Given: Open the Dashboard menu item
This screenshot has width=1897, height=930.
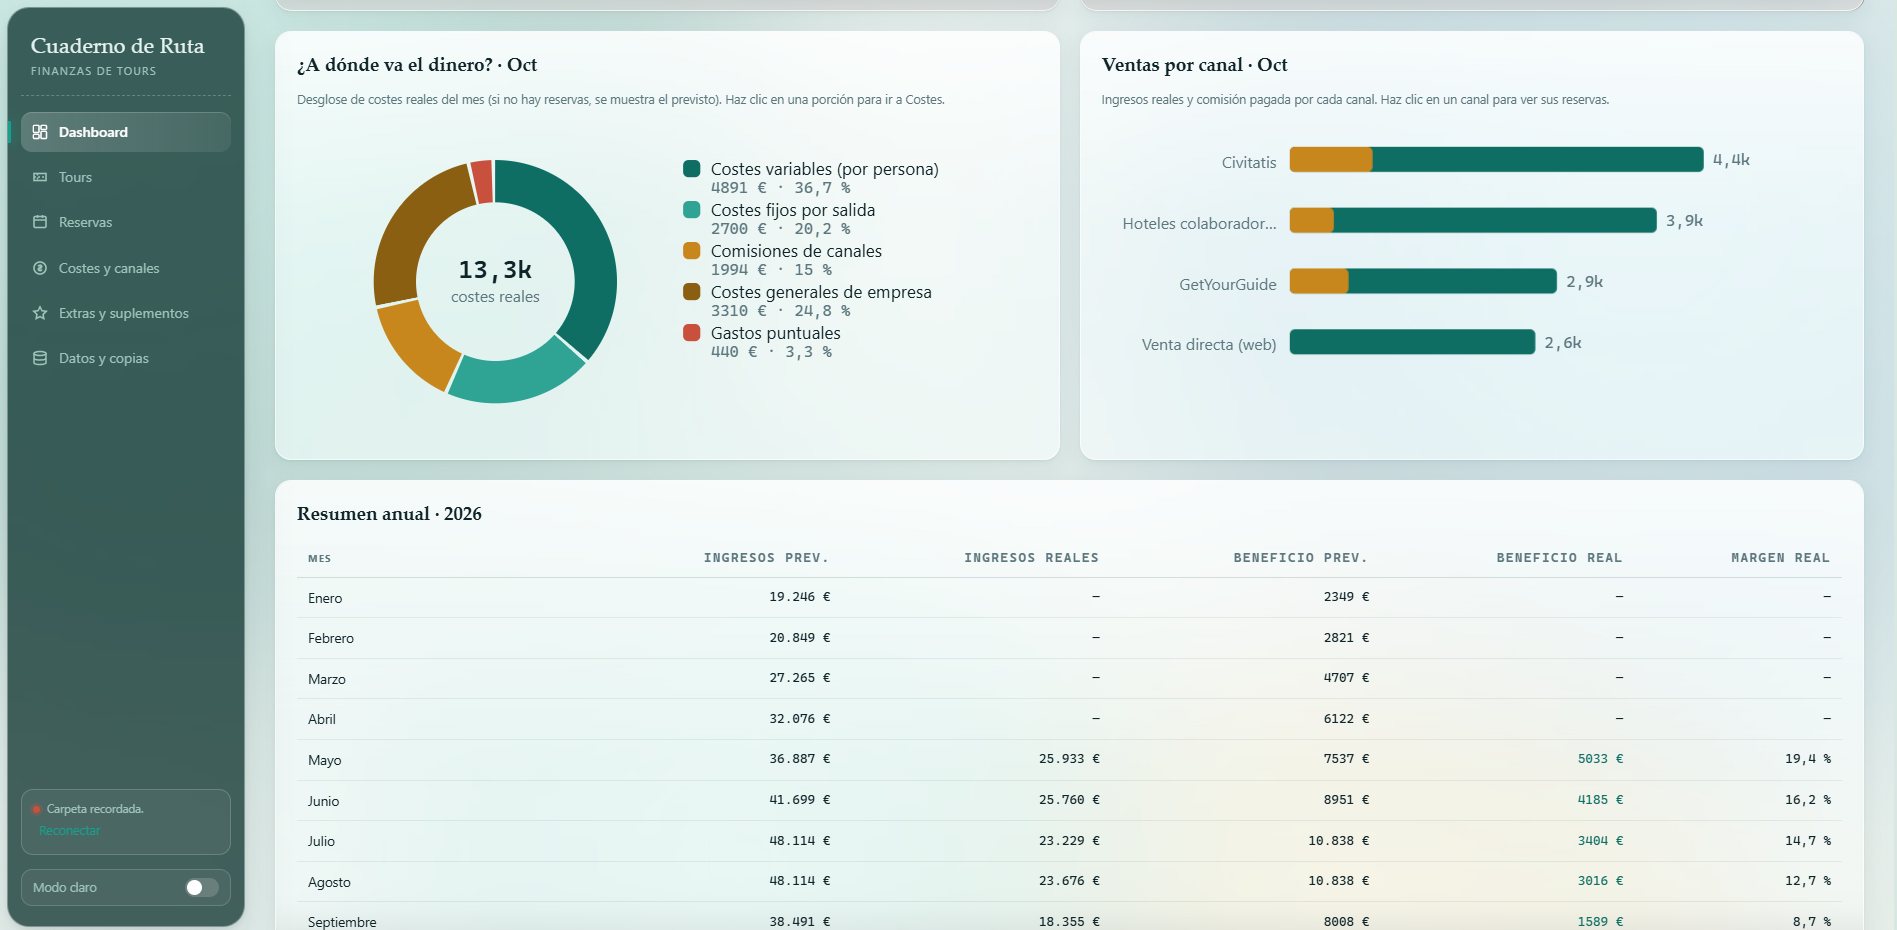Looking at the screenshot, I should point(126,132).
